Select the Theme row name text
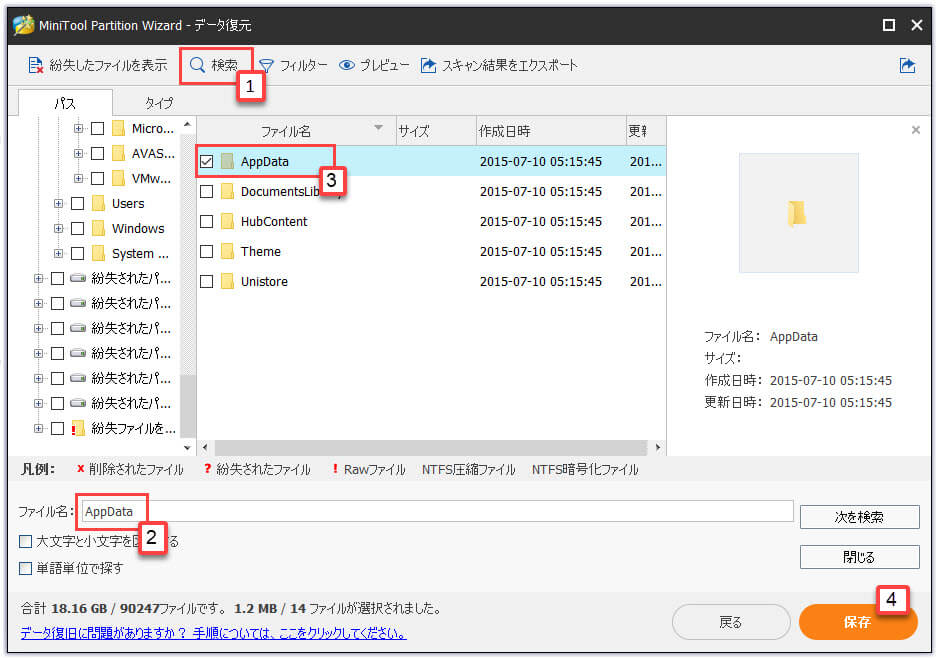The image size is (937, 658). [261, 251]
